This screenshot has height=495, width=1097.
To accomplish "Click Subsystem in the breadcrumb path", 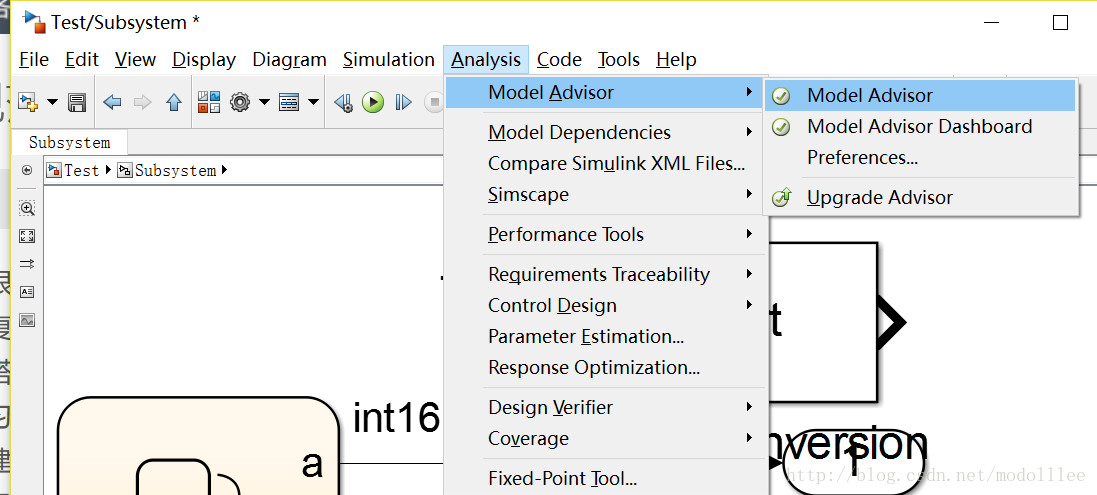I will pos(175,170).
